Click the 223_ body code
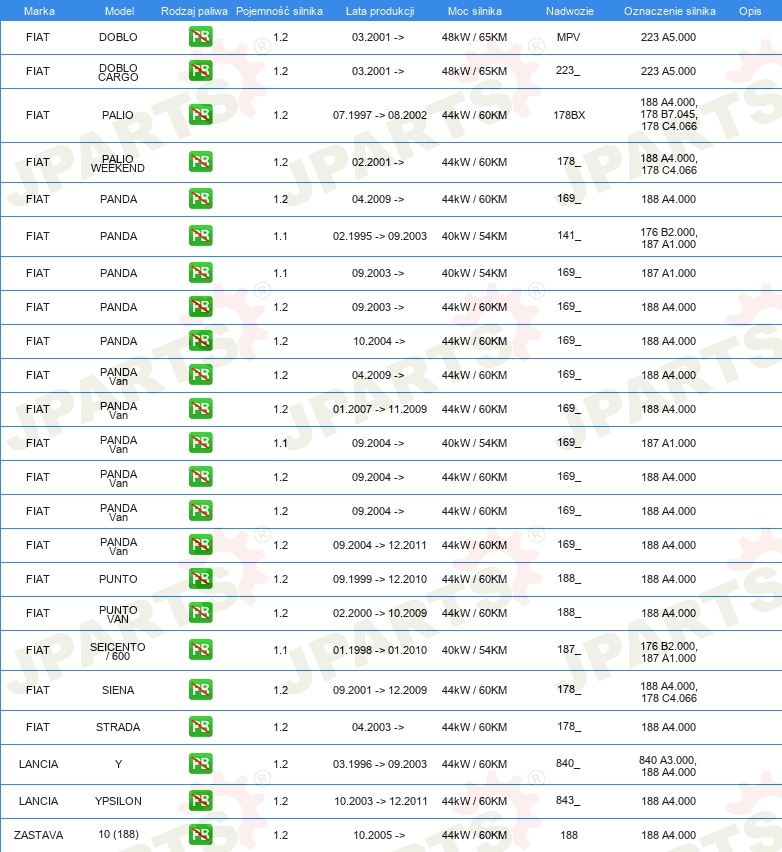782x852 pixels. 568,70
